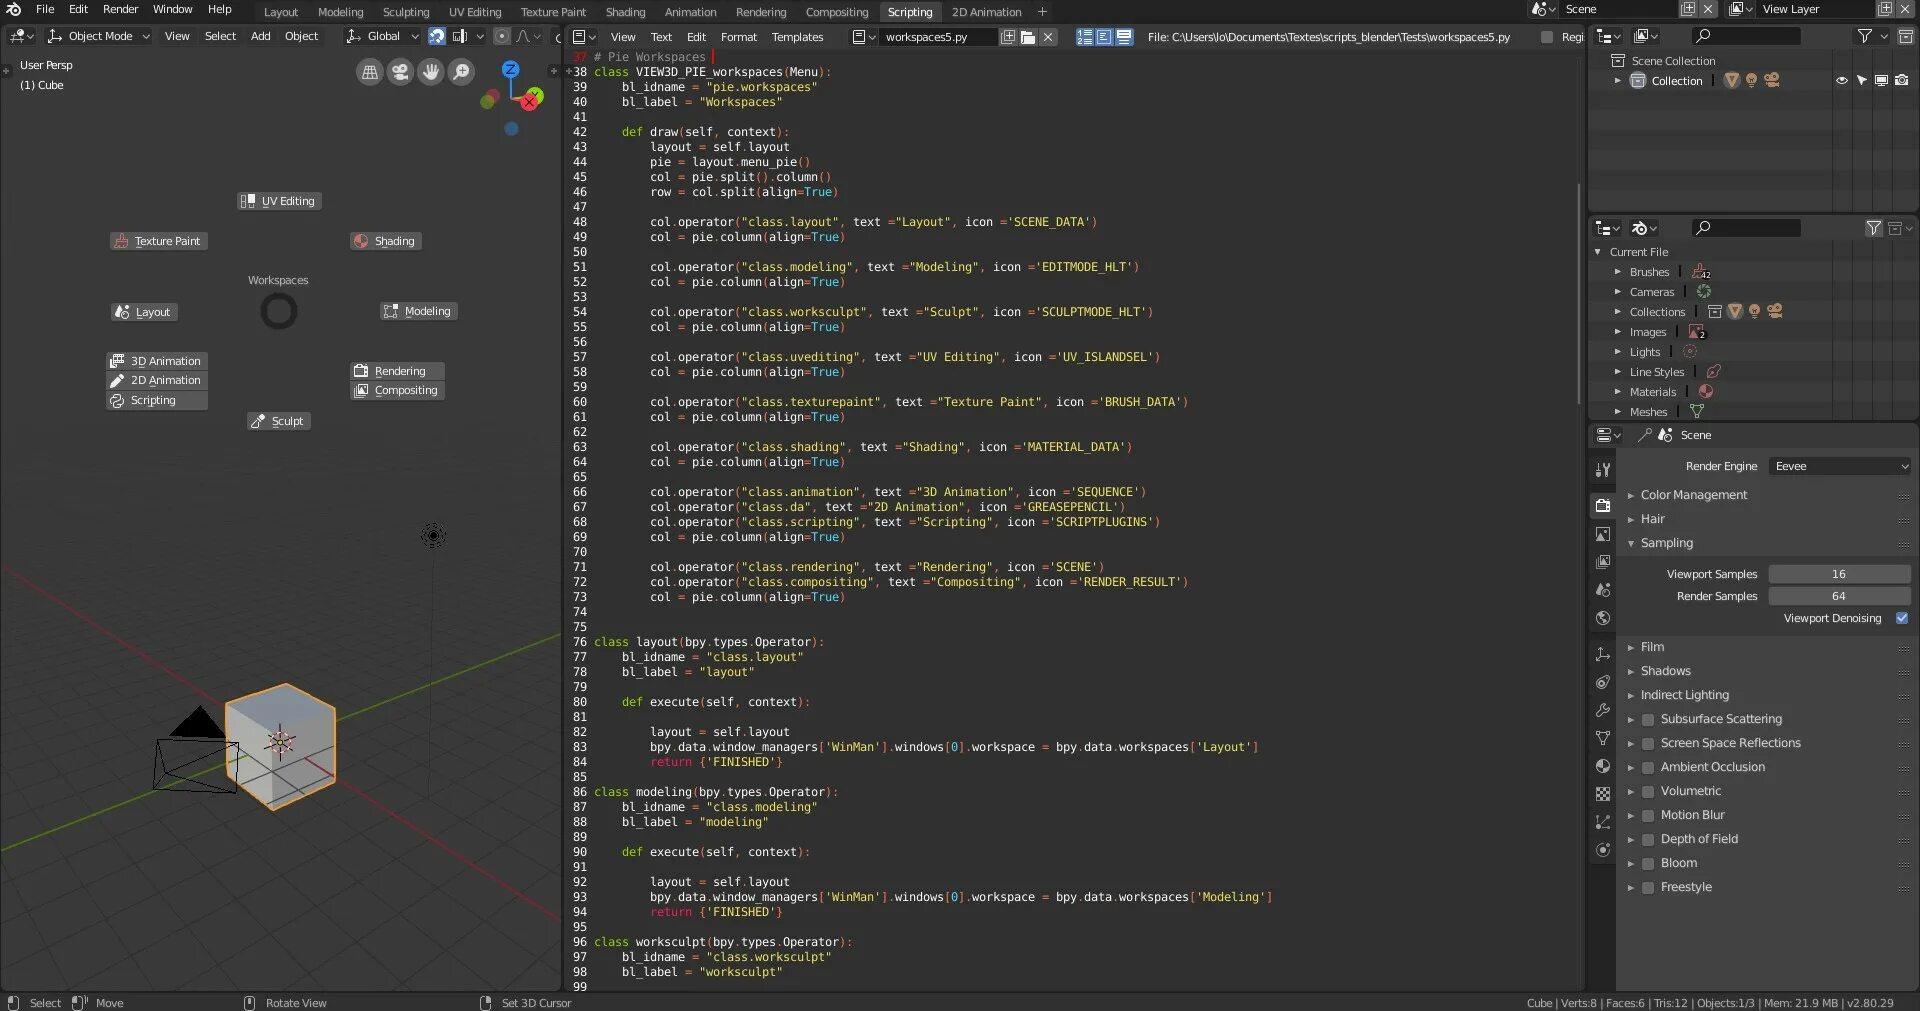This screenshot has width=1920, height=1011.
Task: Click the pan hand icon in viewport
Action: [431, 72]
